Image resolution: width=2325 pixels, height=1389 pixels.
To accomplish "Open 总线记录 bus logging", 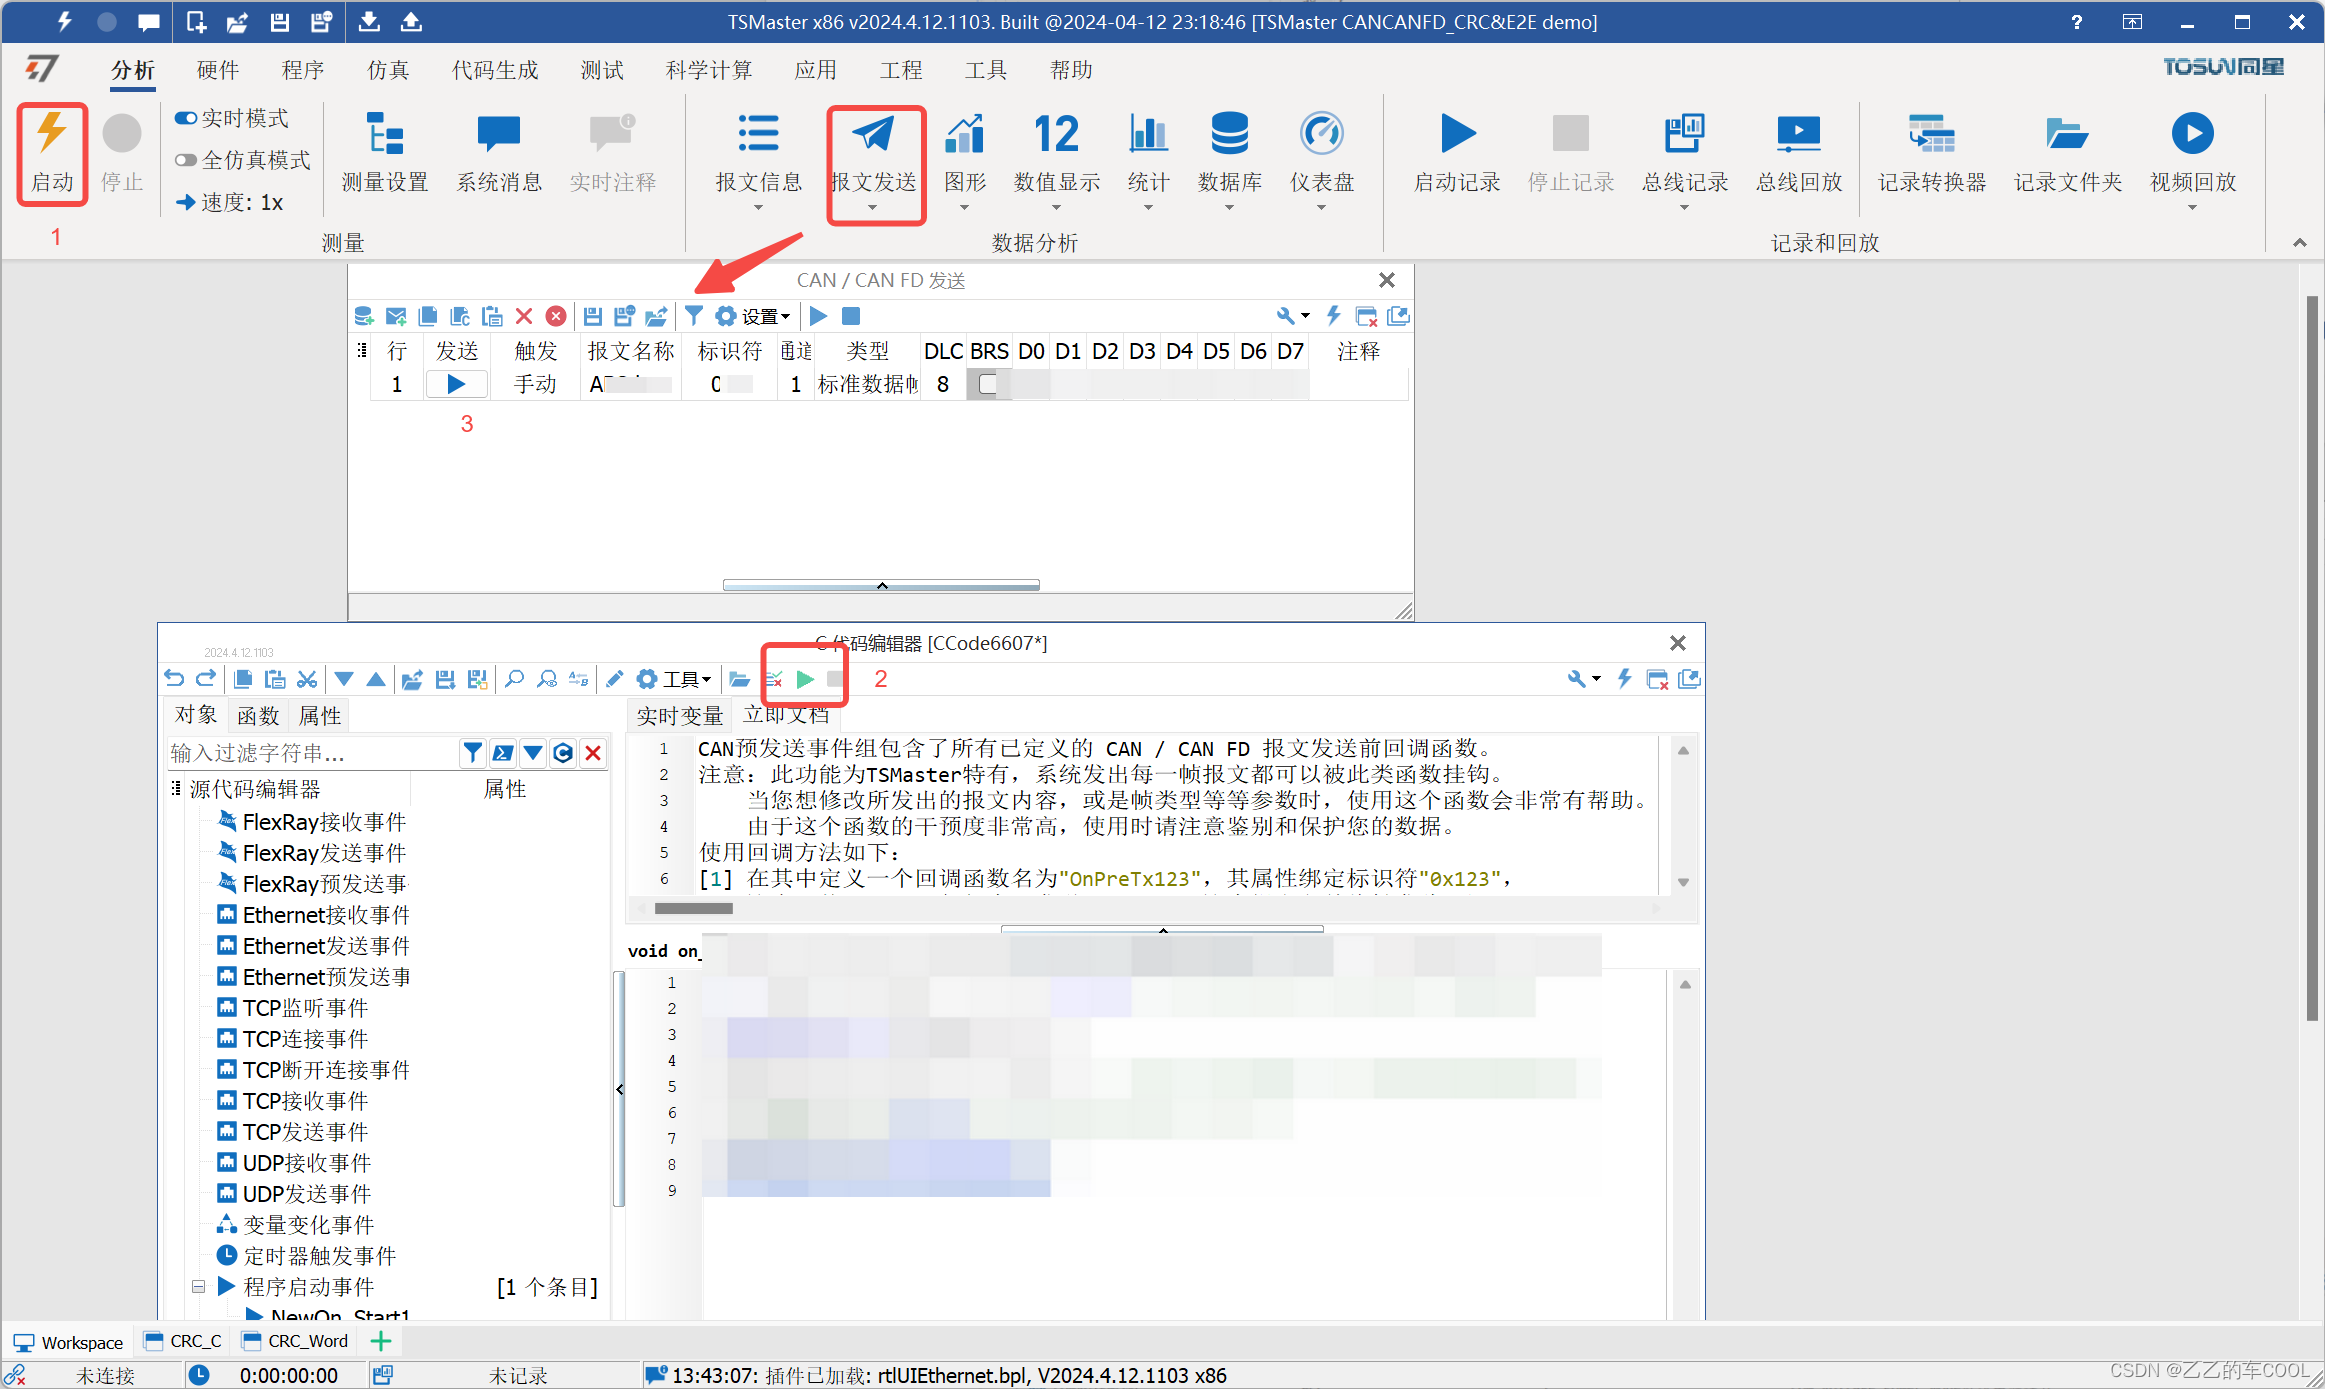I will pyautogui.click(x=1685, y=153).
